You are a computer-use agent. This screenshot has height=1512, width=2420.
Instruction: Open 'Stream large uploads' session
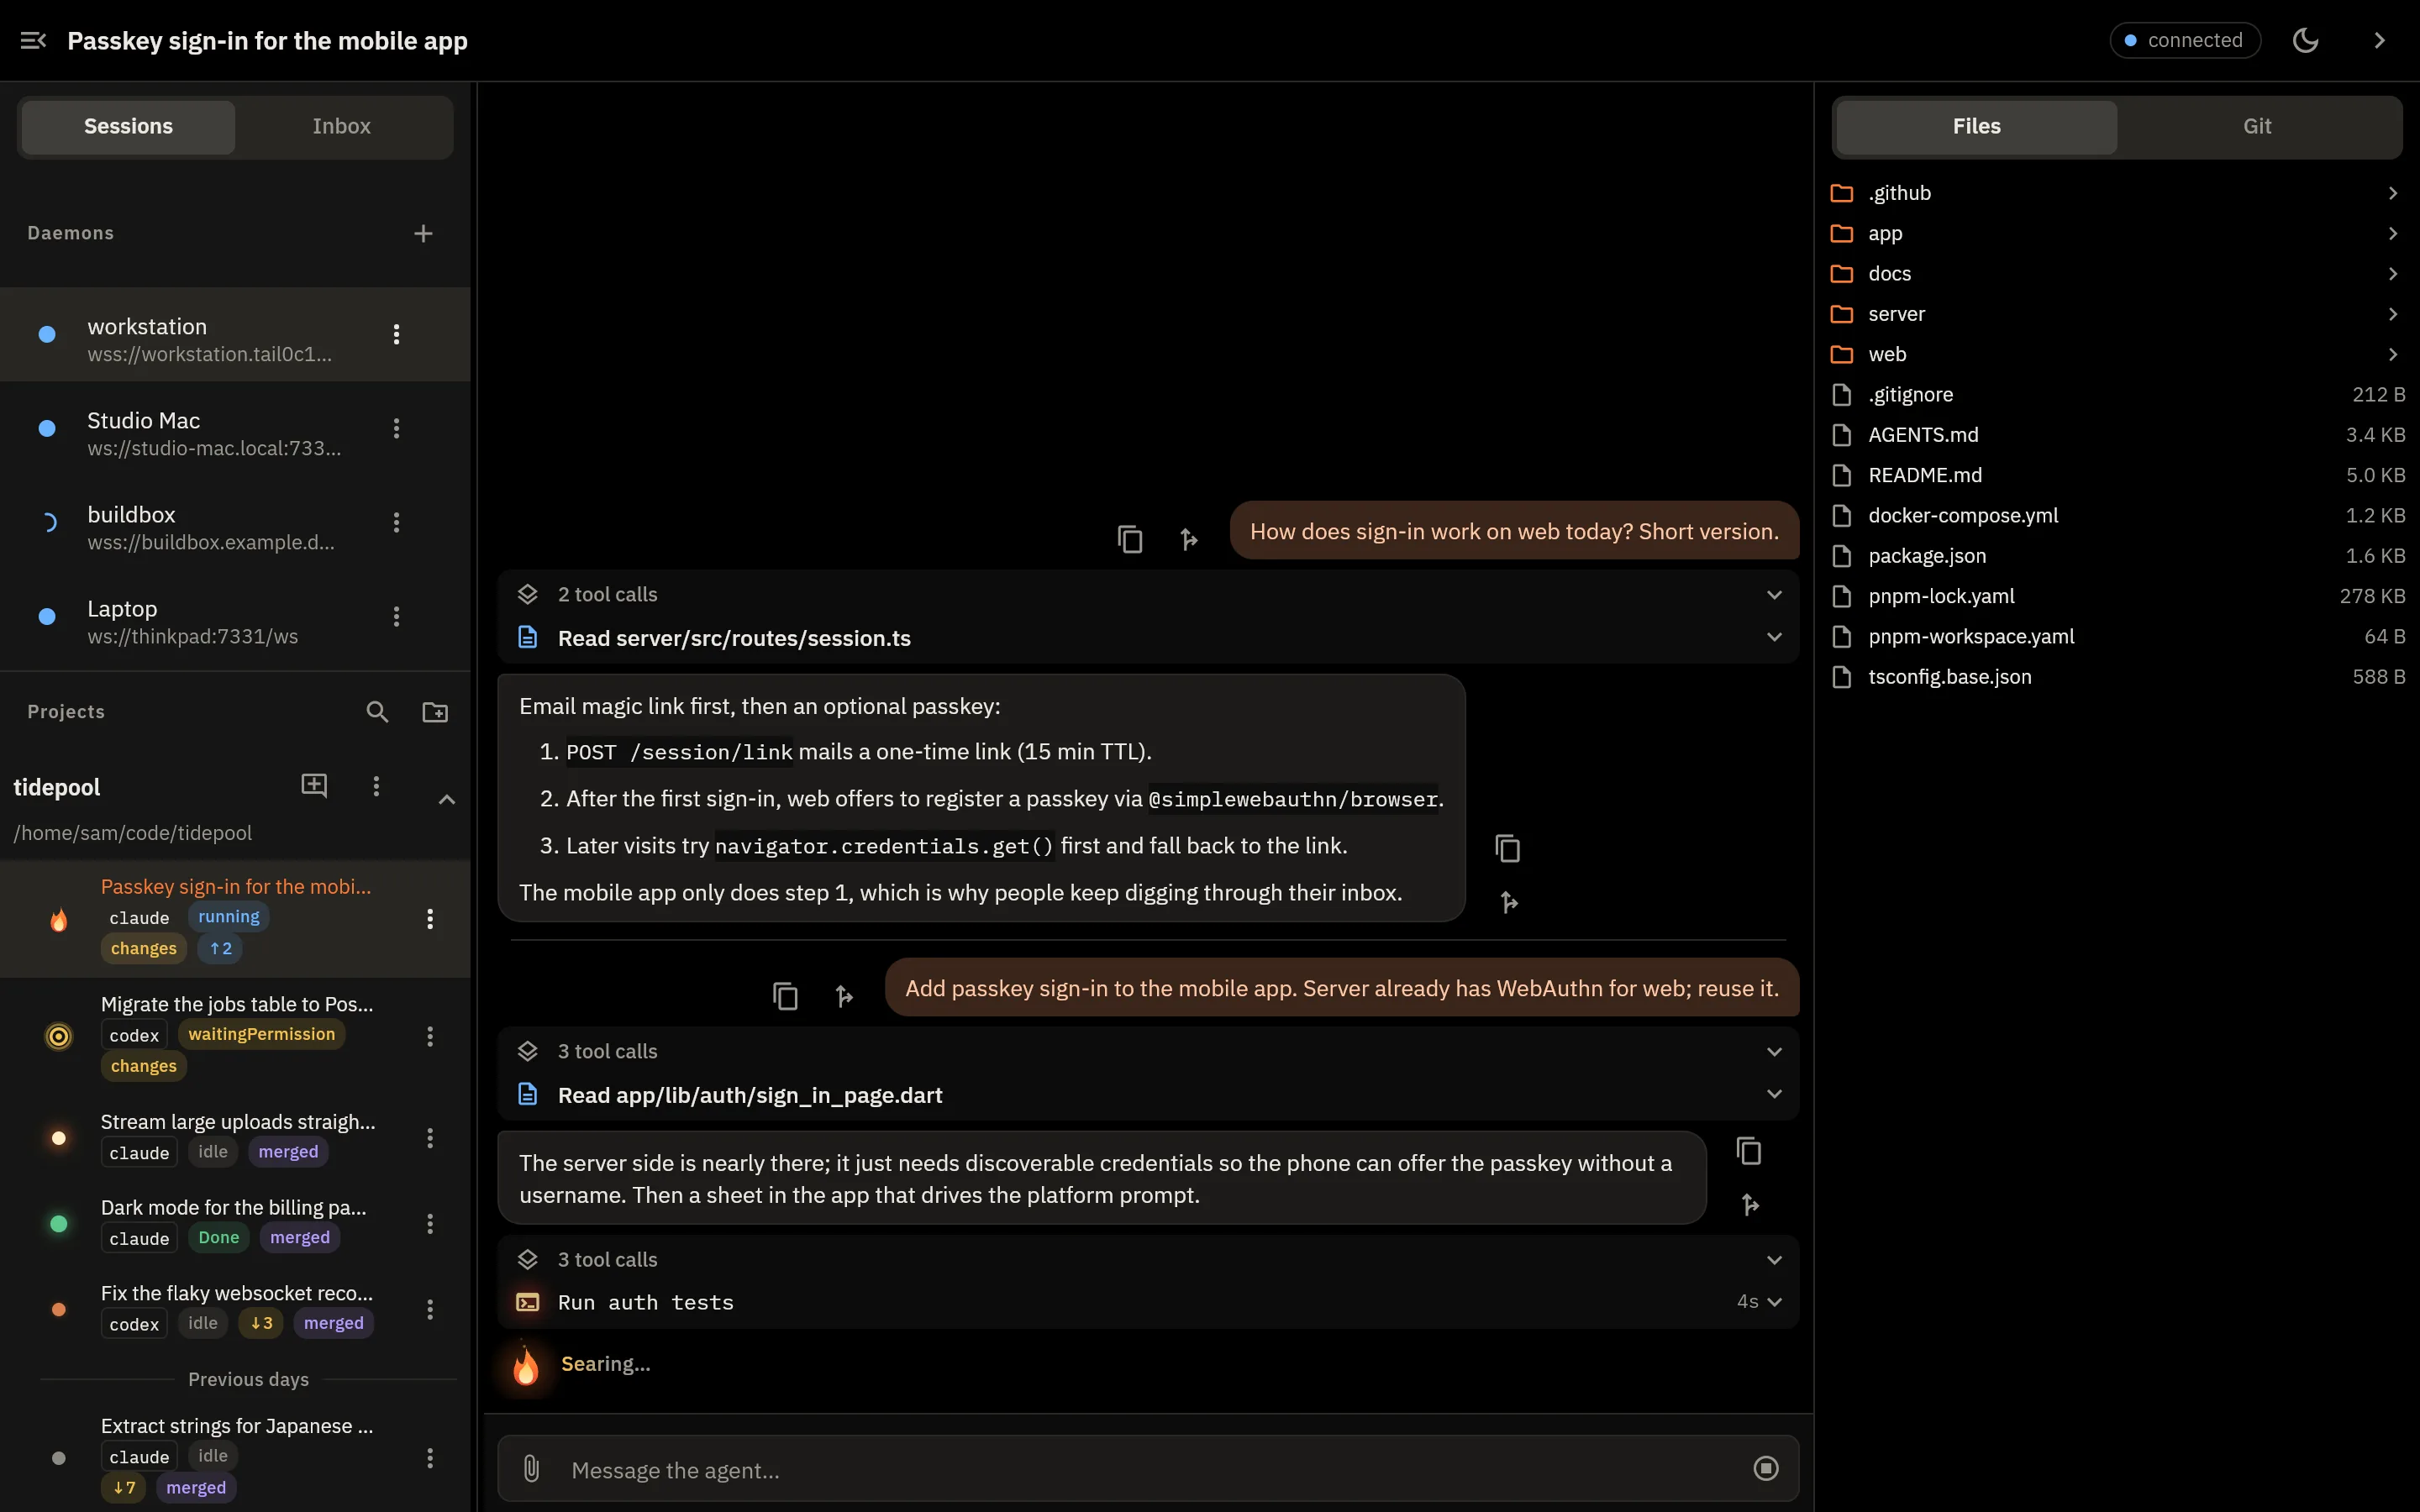tap(235, 1137)
